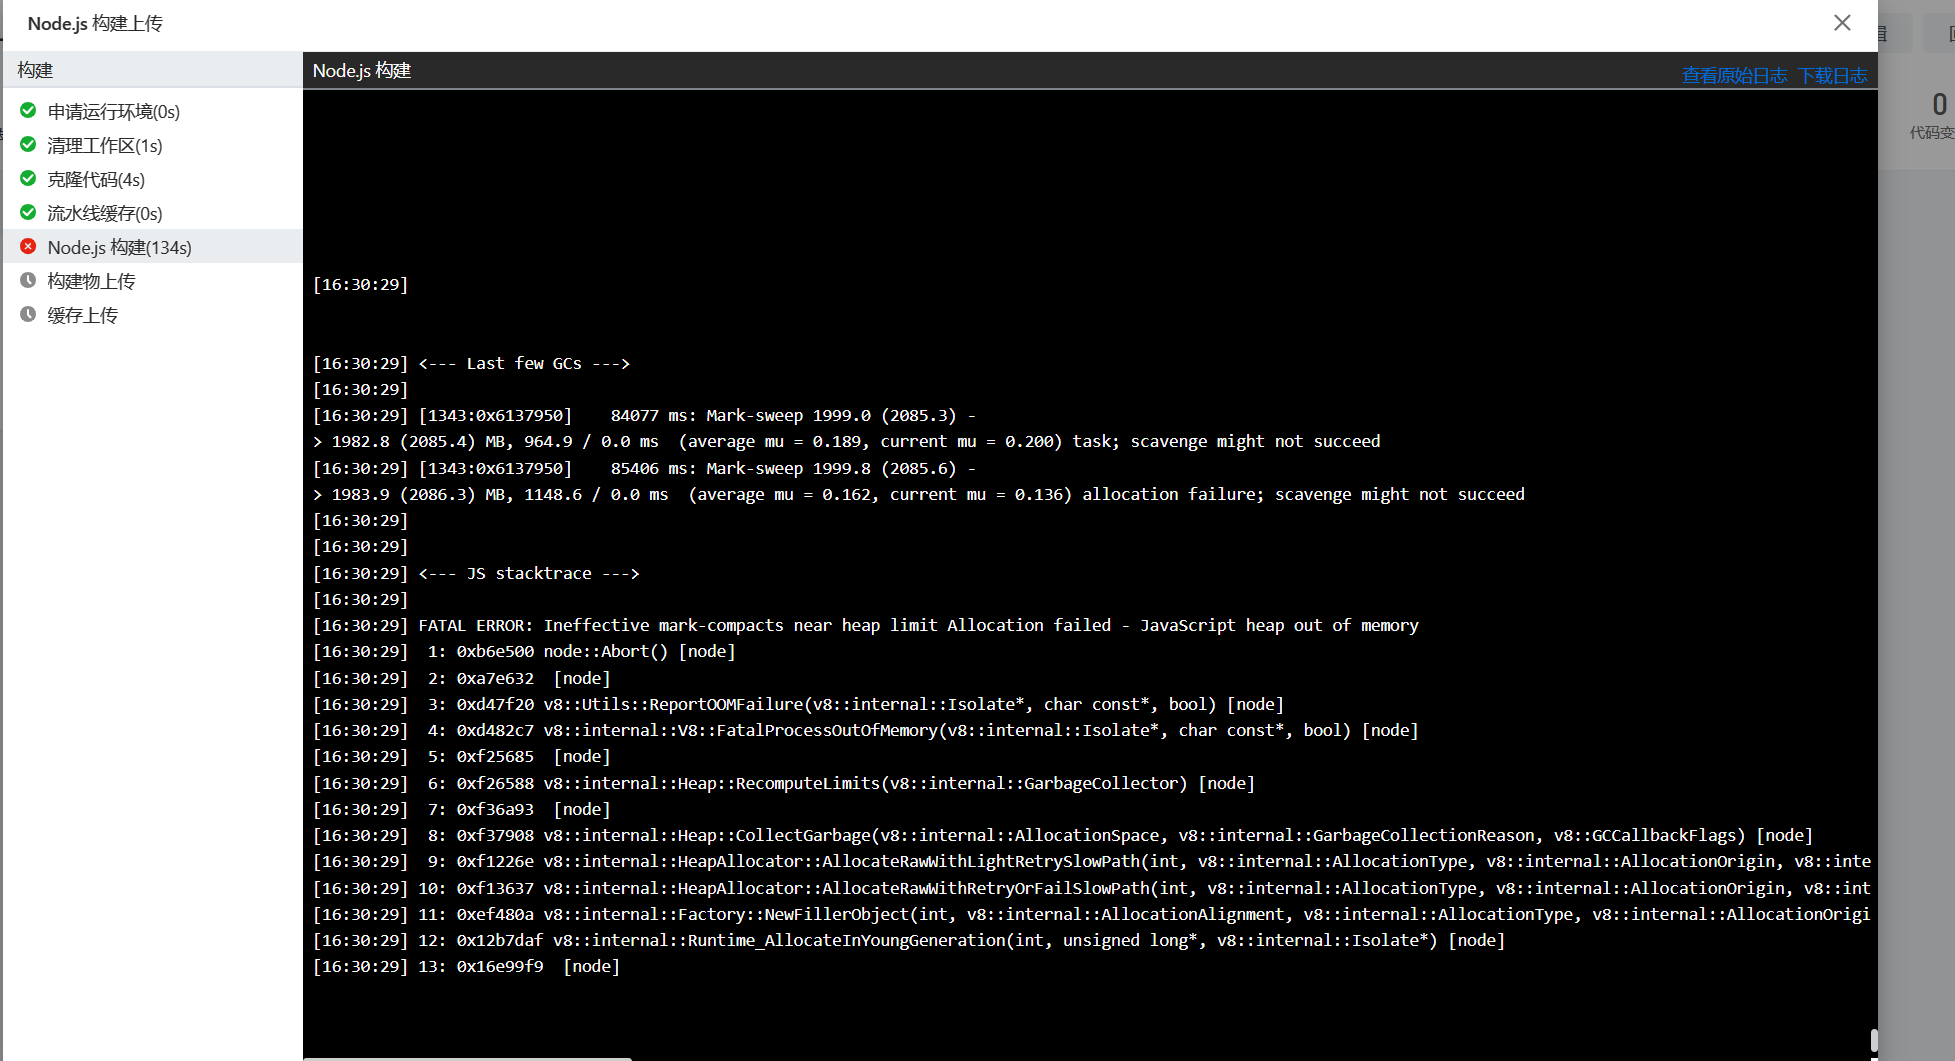This screenshot has height=1061, width=1955.
Task: Click green success icon beside 流水线缓存
Action: [28, 212]
